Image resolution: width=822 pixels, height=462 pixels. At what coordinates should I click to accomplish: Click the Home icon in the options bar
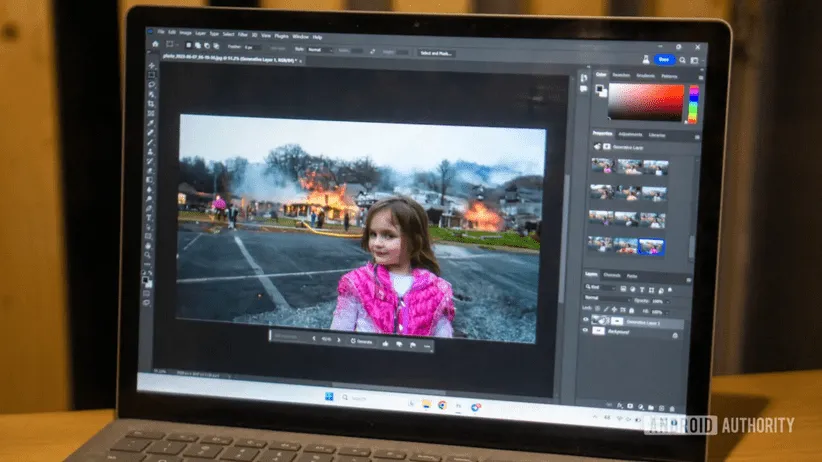[156, 45]
